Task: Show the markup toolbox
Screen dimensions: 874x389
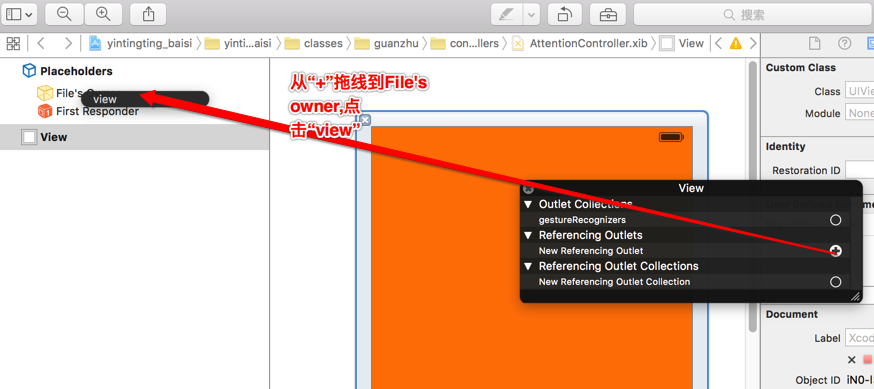Action: 608,14
